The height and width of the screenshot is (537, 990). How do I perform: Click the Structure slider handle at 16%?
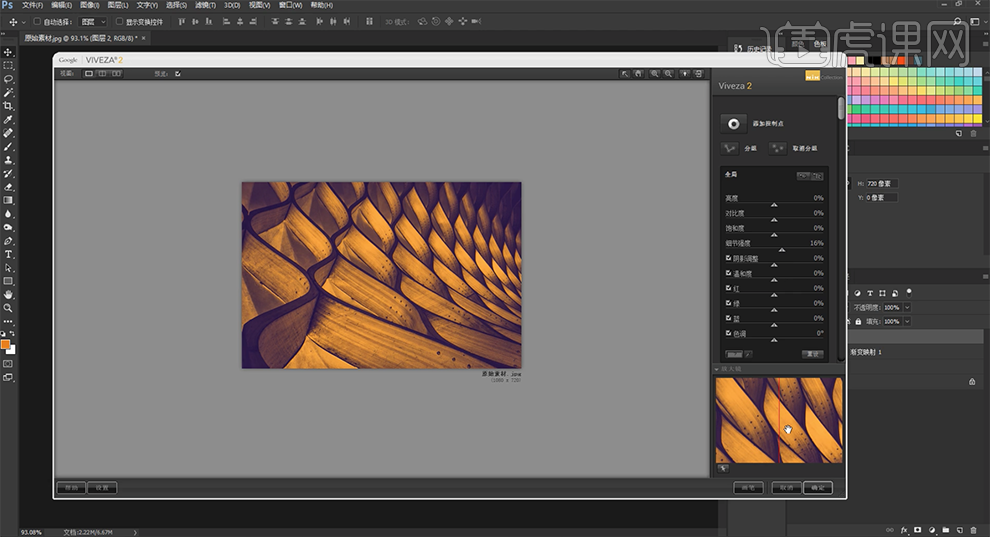coord(782,250)
